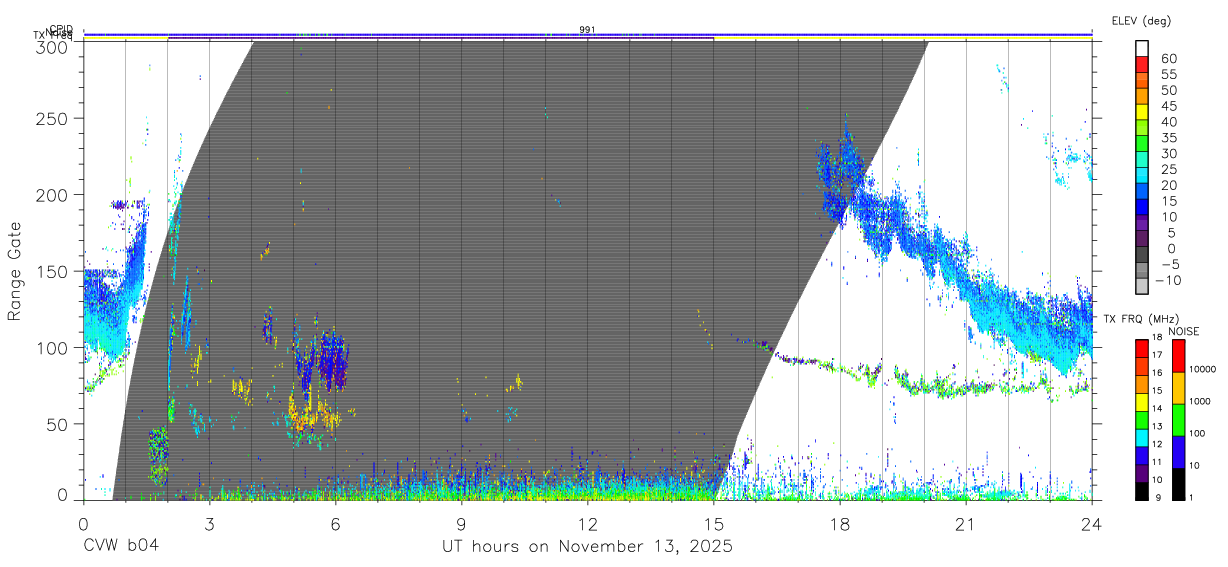Click the x-axis tick label '21'
This screenshot has height=567, width=1228.
coord(965,524)
